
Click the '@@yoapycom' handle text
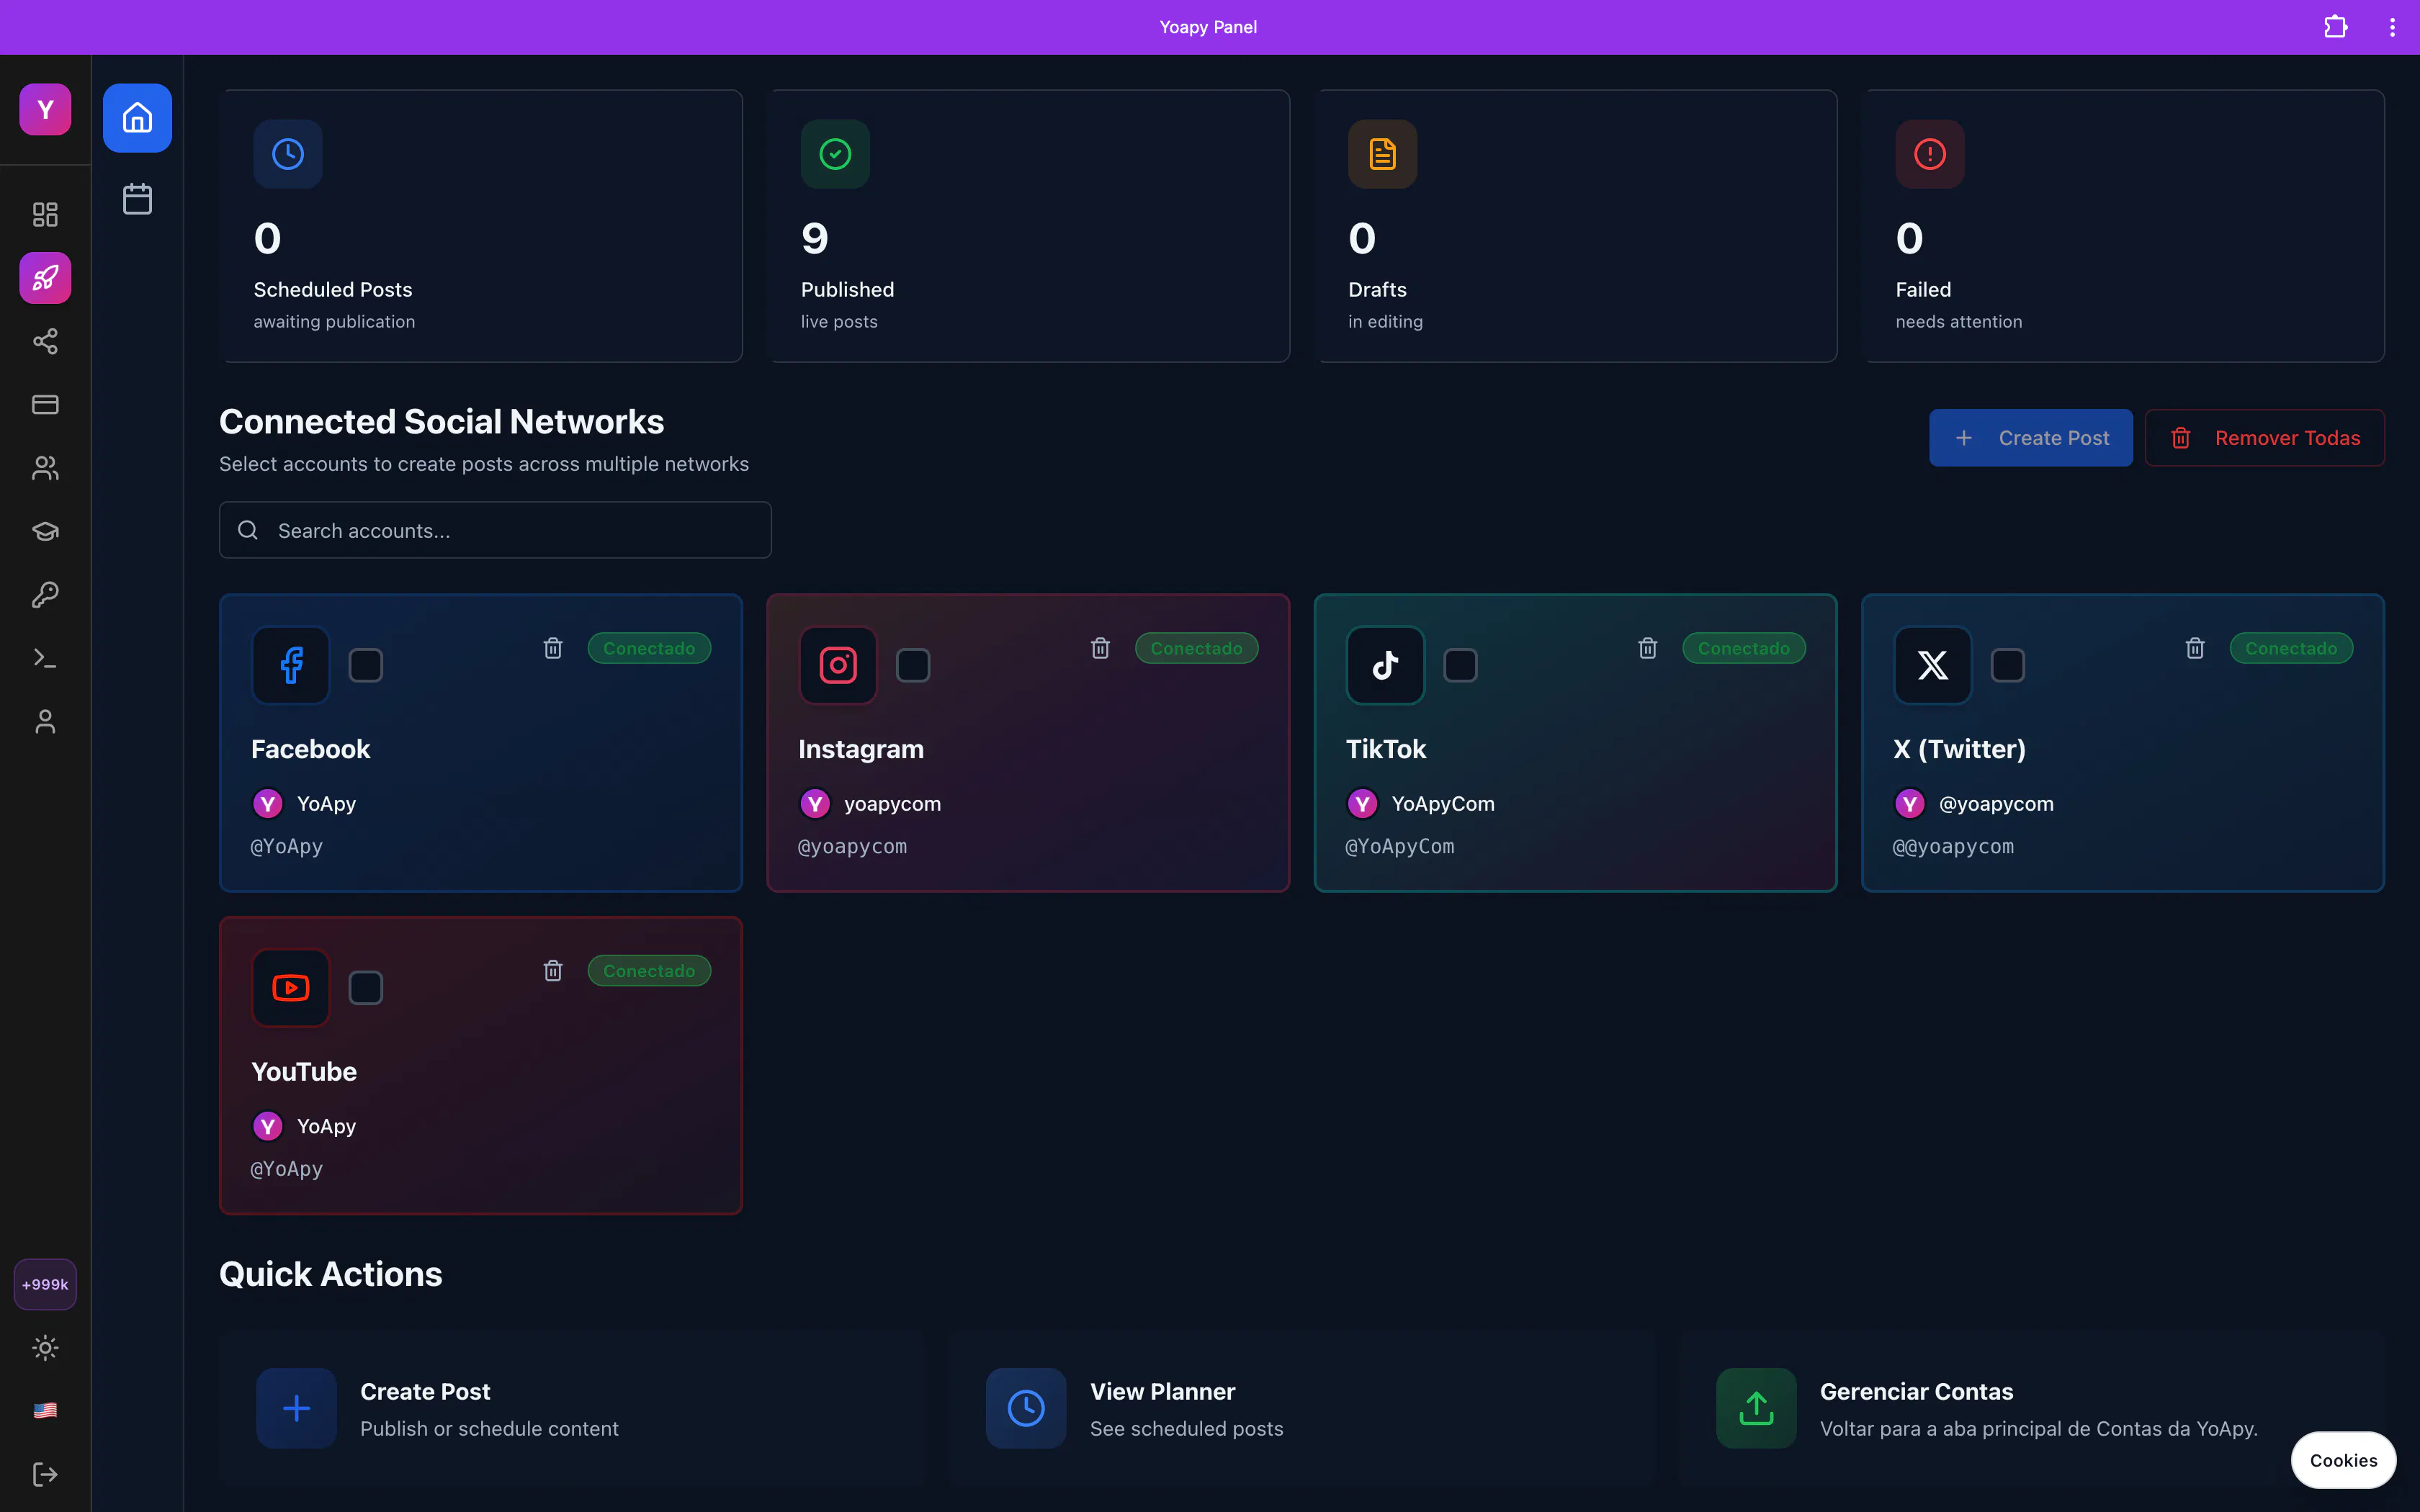point(1952,846)
